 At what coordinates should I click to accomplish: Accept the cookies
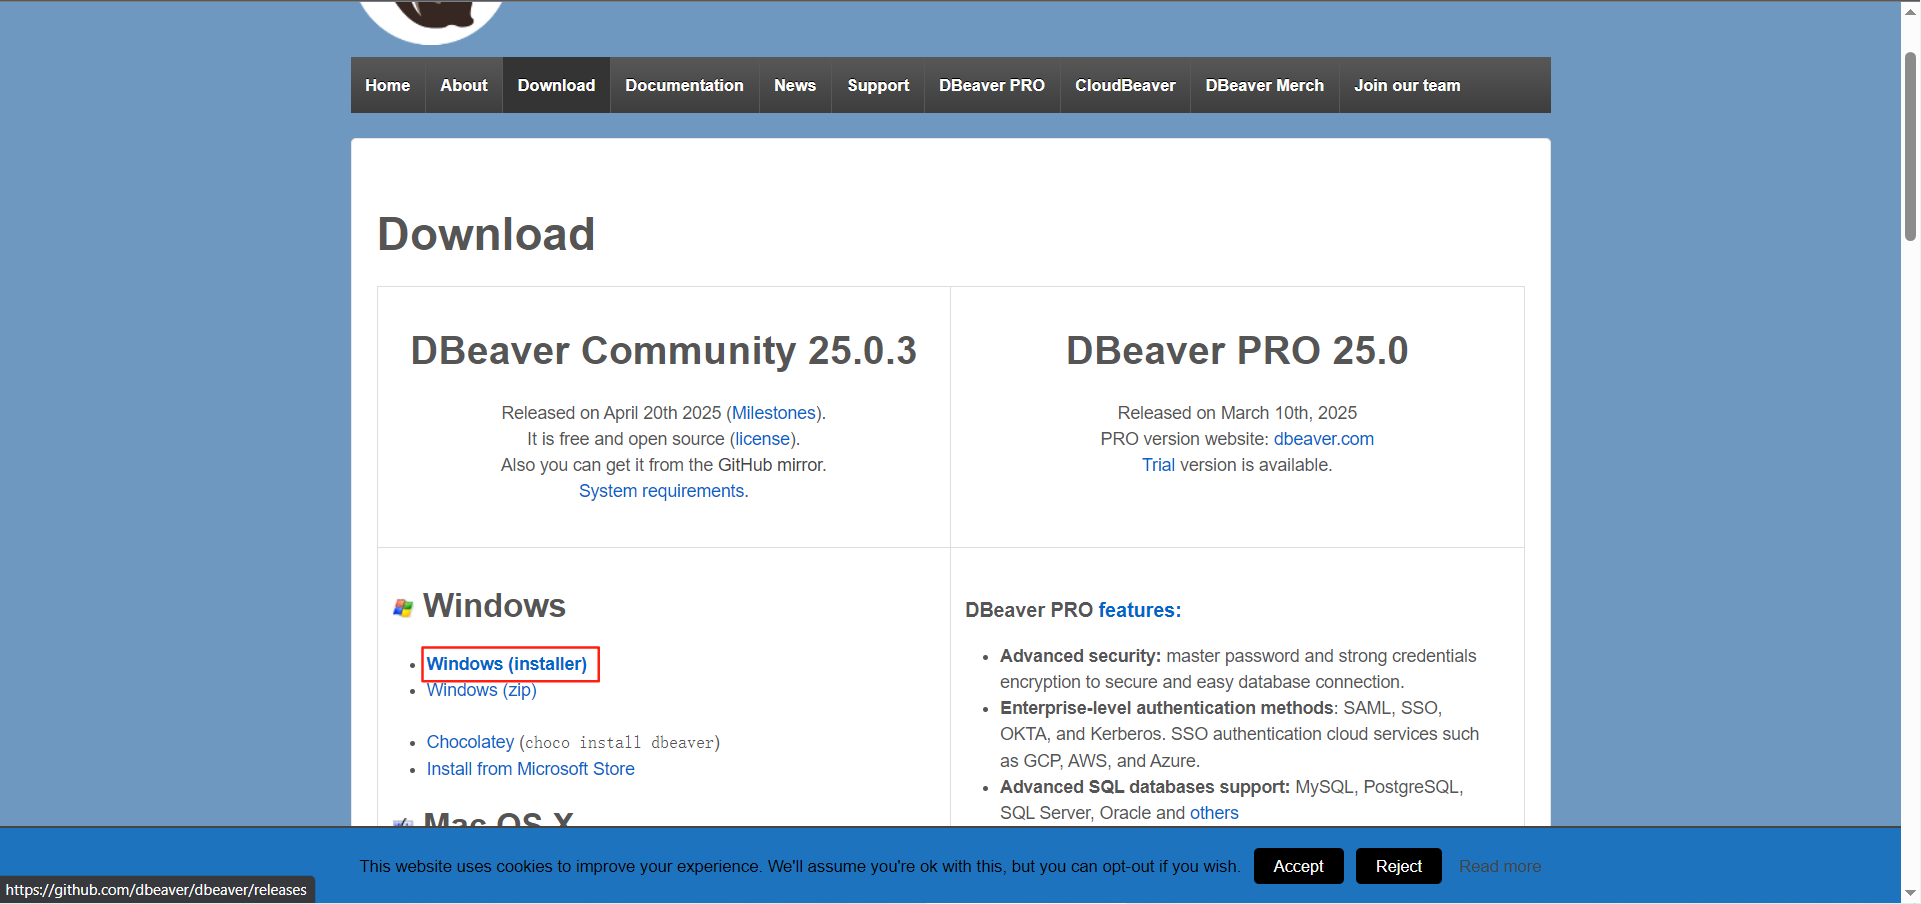coord(1298,866)
